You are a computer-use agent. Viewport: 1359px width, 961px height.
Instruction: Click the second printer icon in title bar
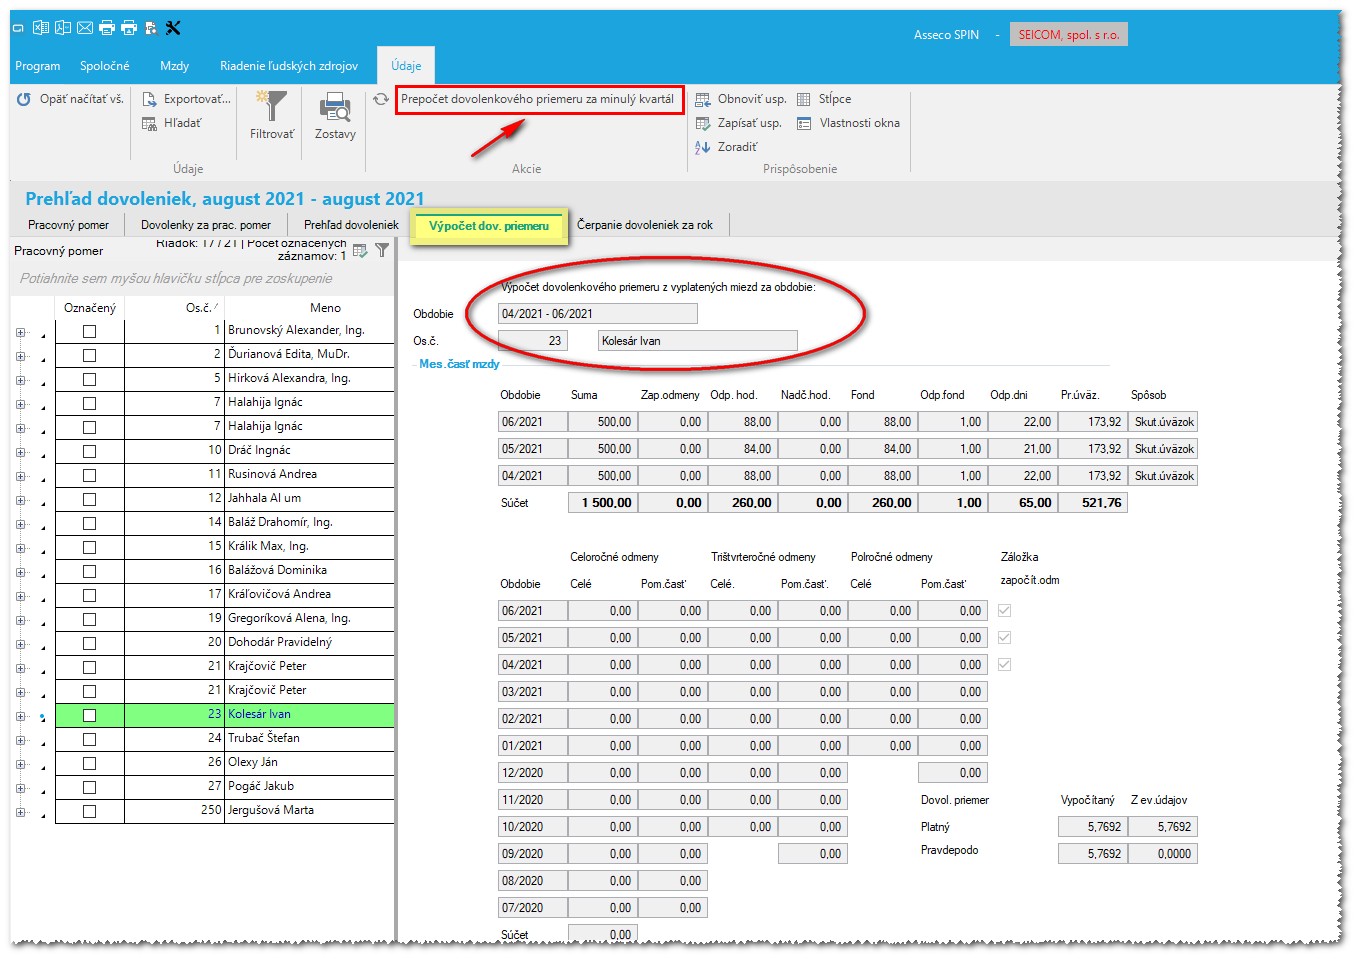pyautogui.click(x=129, y=28)
